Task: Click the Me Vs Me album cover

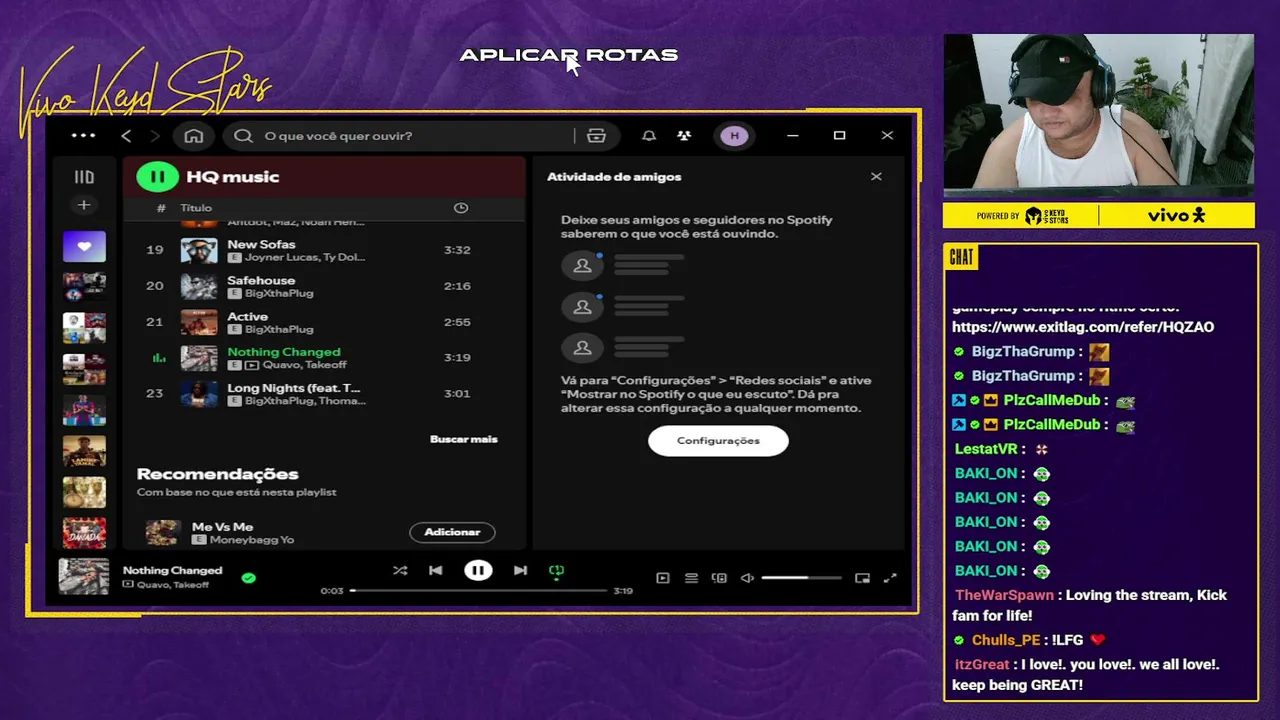Action: click(163, 532)
